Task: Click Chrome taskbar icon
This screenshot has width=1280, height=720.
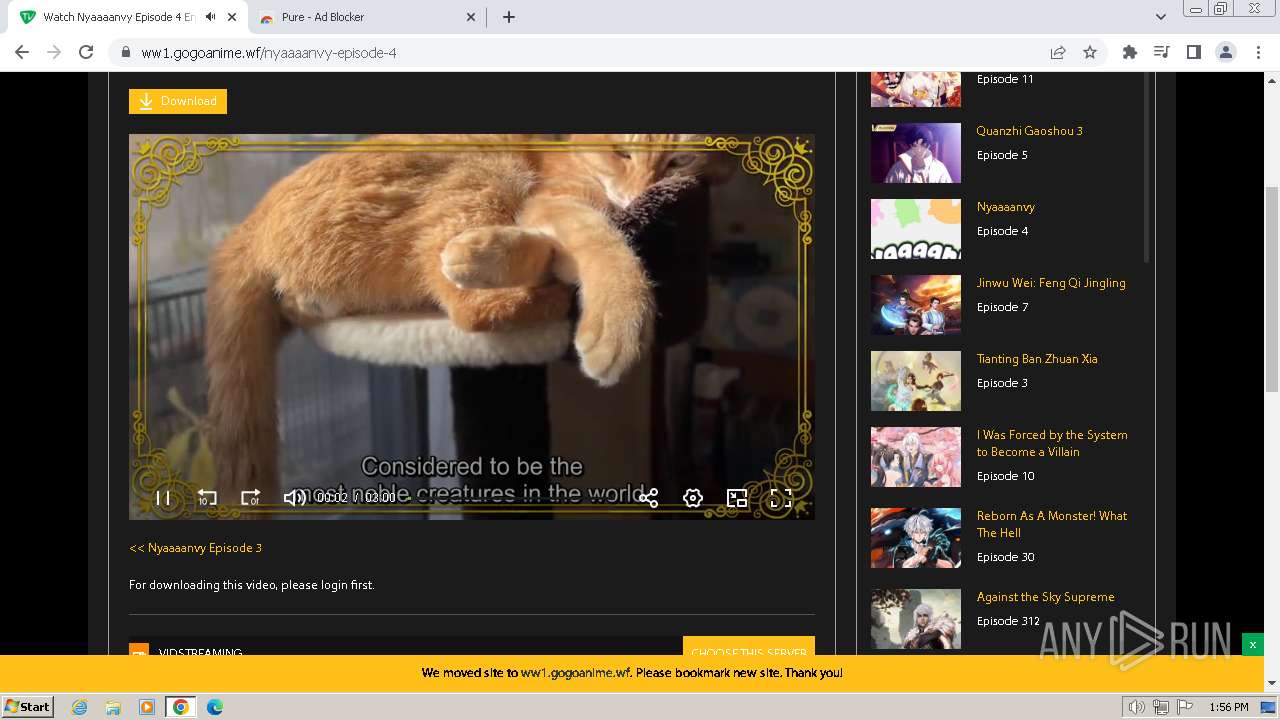Action: pos(181,707)
